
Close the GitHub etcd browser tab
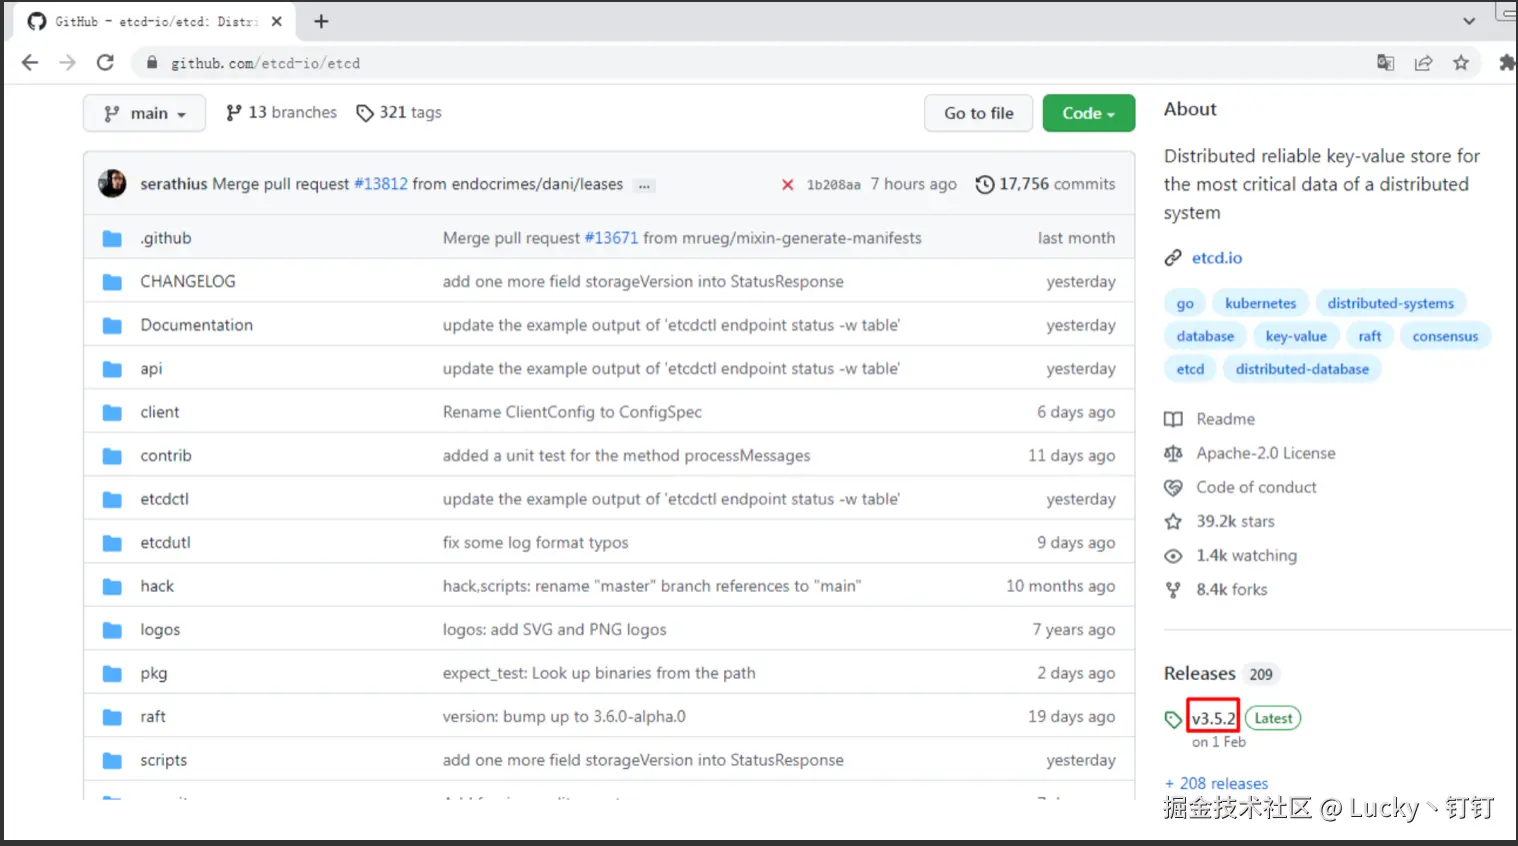277,21
